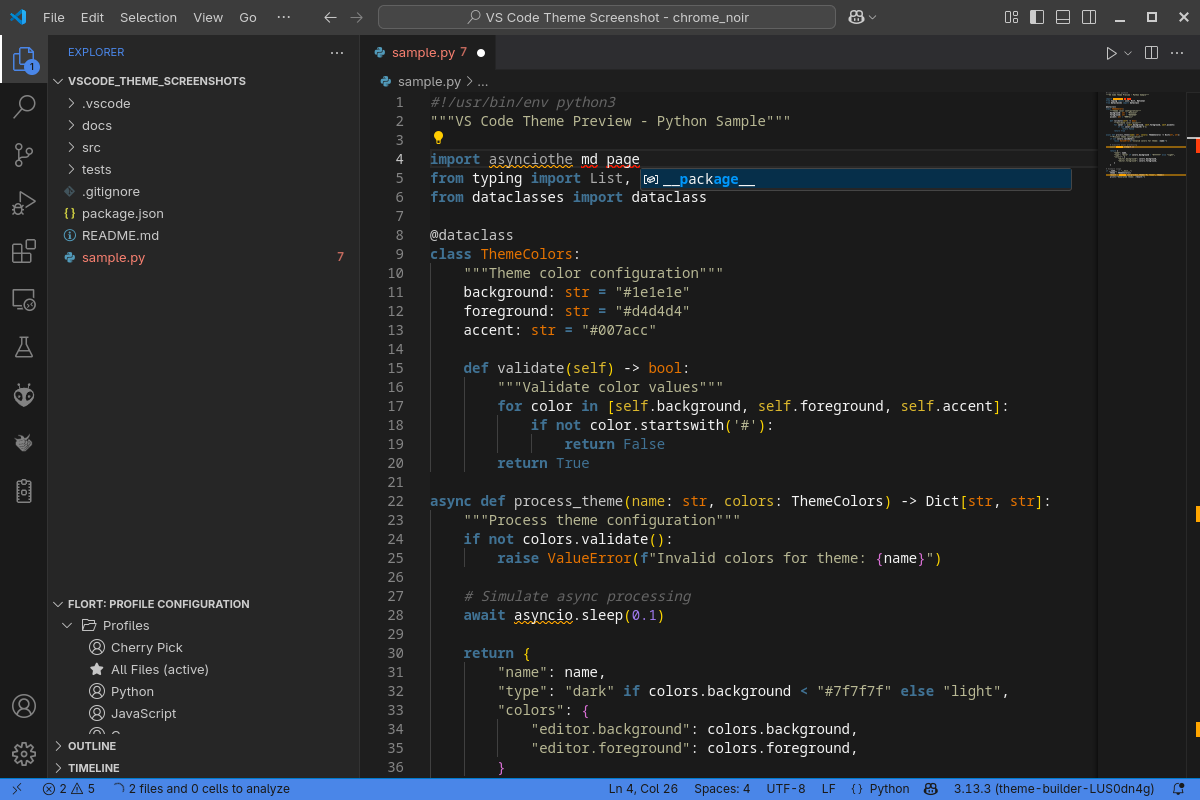Split the editor to the right
The image size is (1200, 800).
1151,53
